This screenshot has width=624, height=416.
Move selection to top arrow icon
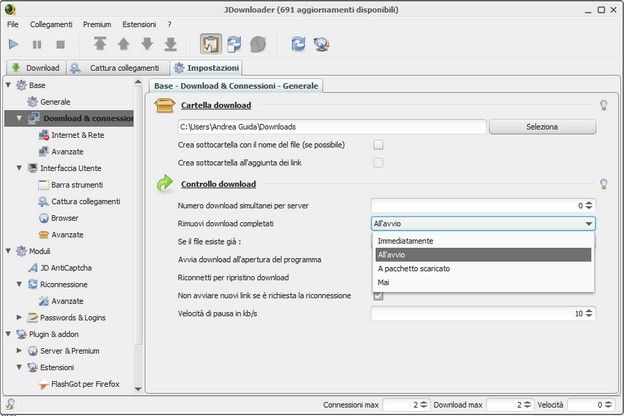coord(100,44)
